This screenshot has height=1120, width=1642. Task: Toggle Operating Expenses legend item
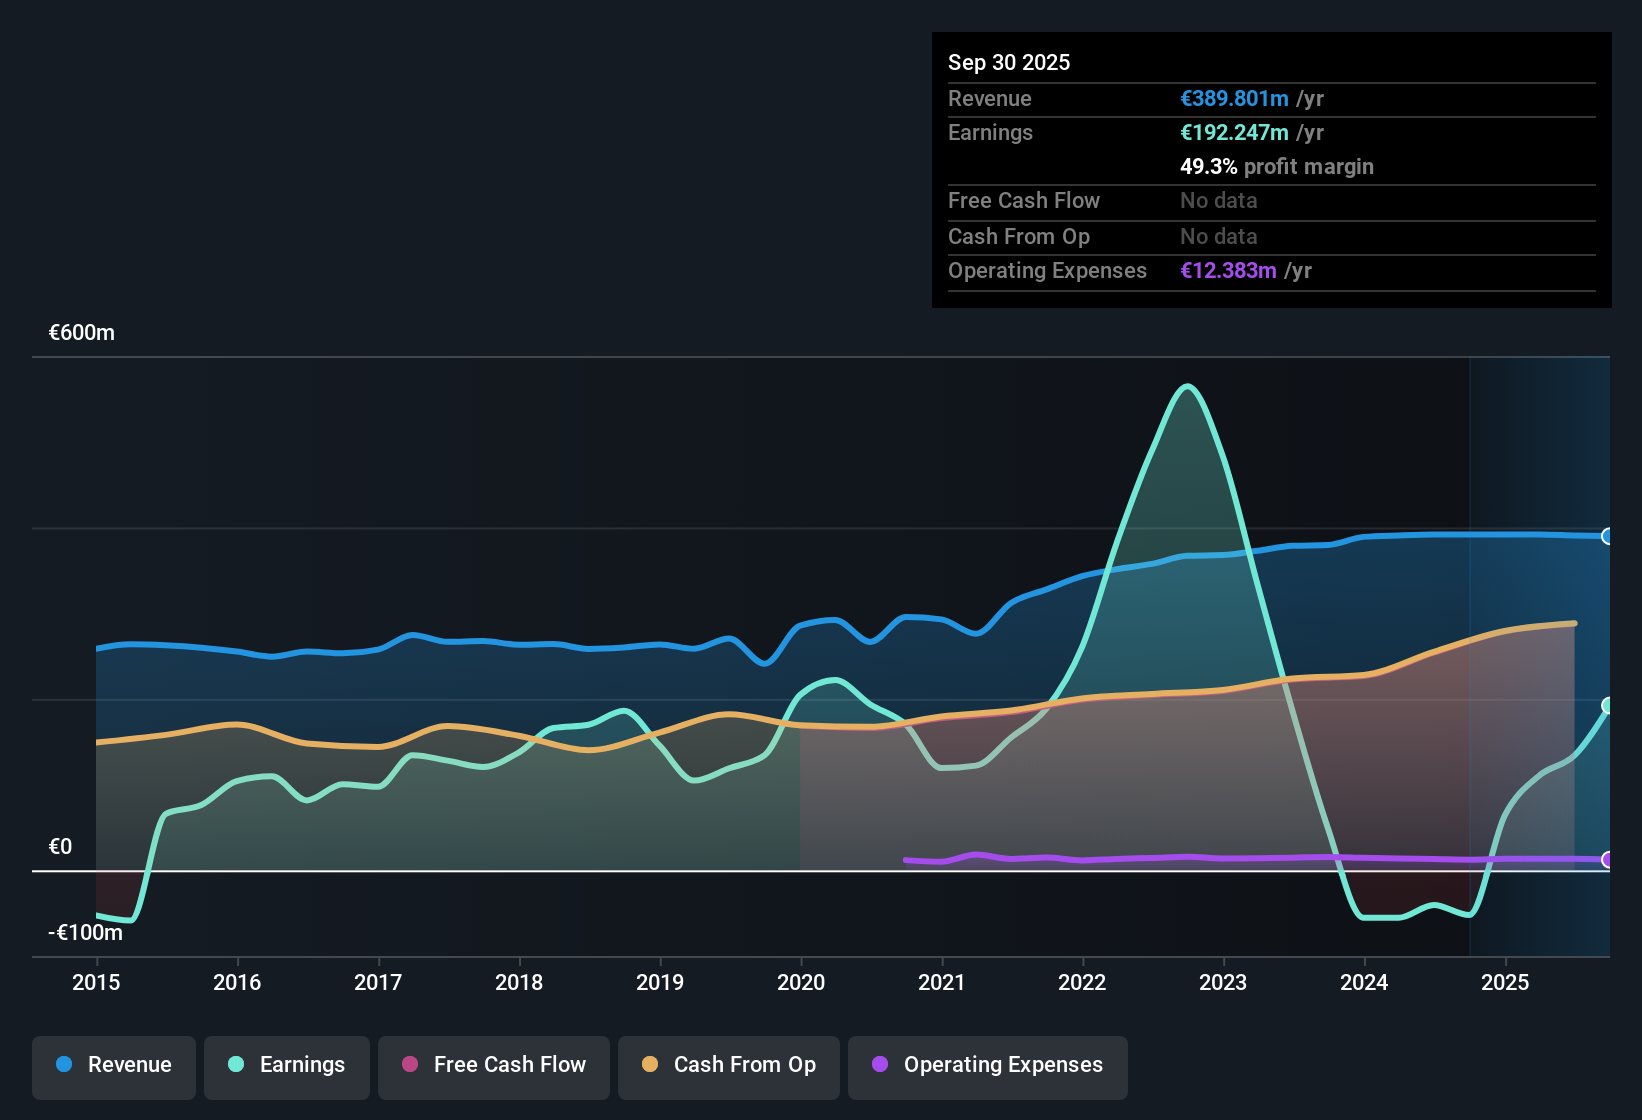988,1065
